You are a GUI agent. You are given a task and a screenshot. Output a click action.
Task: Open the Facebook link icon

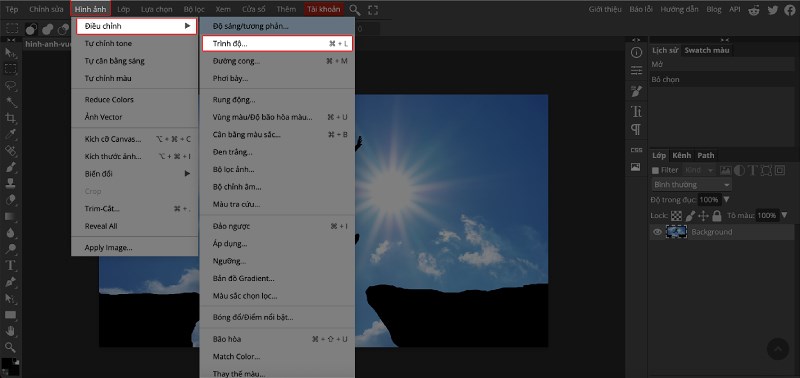pos(790,10)
